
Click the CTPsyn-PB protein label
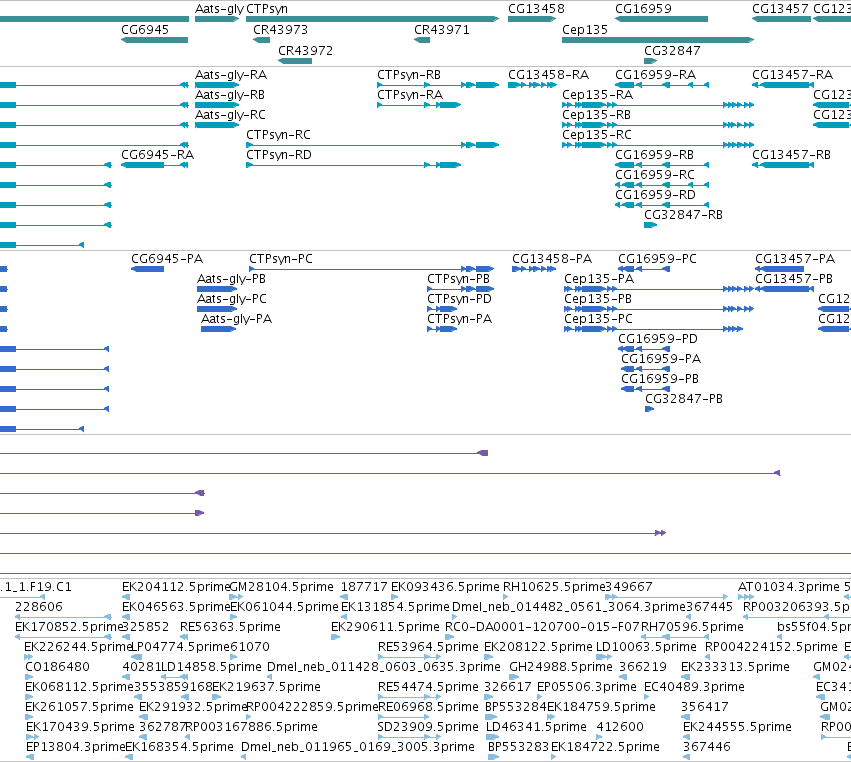[458, 278]
